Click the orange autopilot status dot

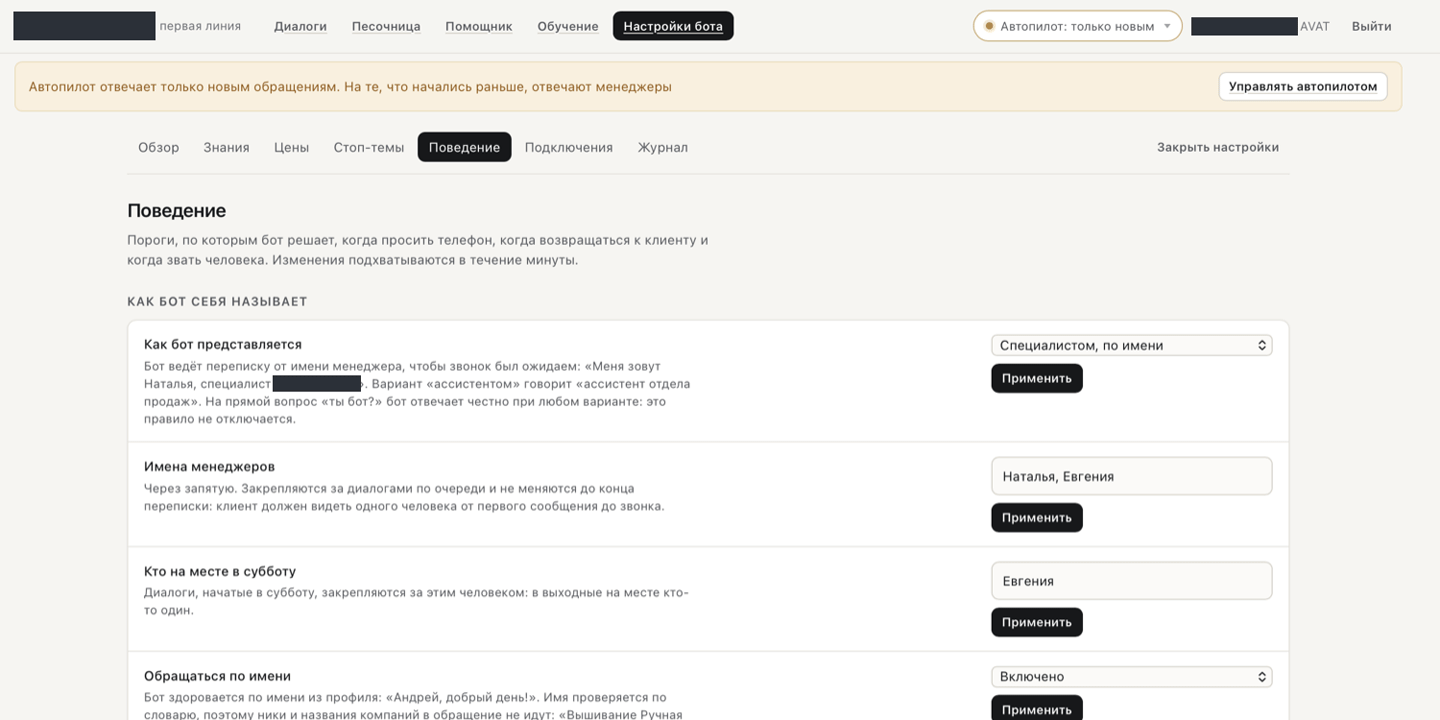tap(989, 26)
